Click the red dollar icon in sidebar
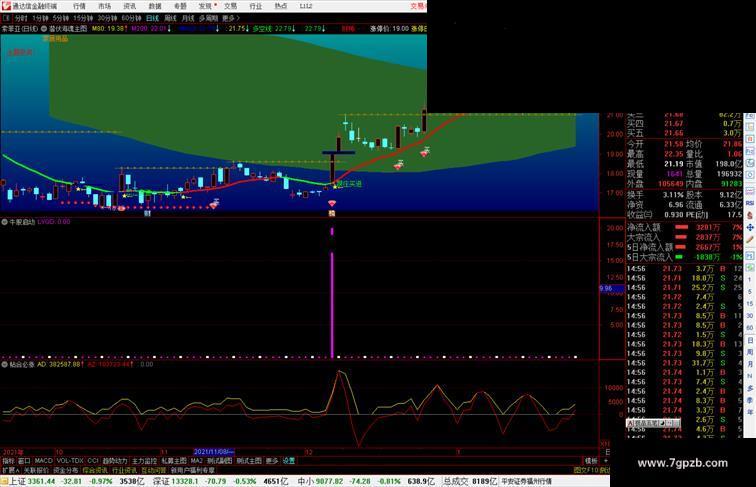This screenshot has width=756, height=487. pyautogui.click(x=750, y=215)
